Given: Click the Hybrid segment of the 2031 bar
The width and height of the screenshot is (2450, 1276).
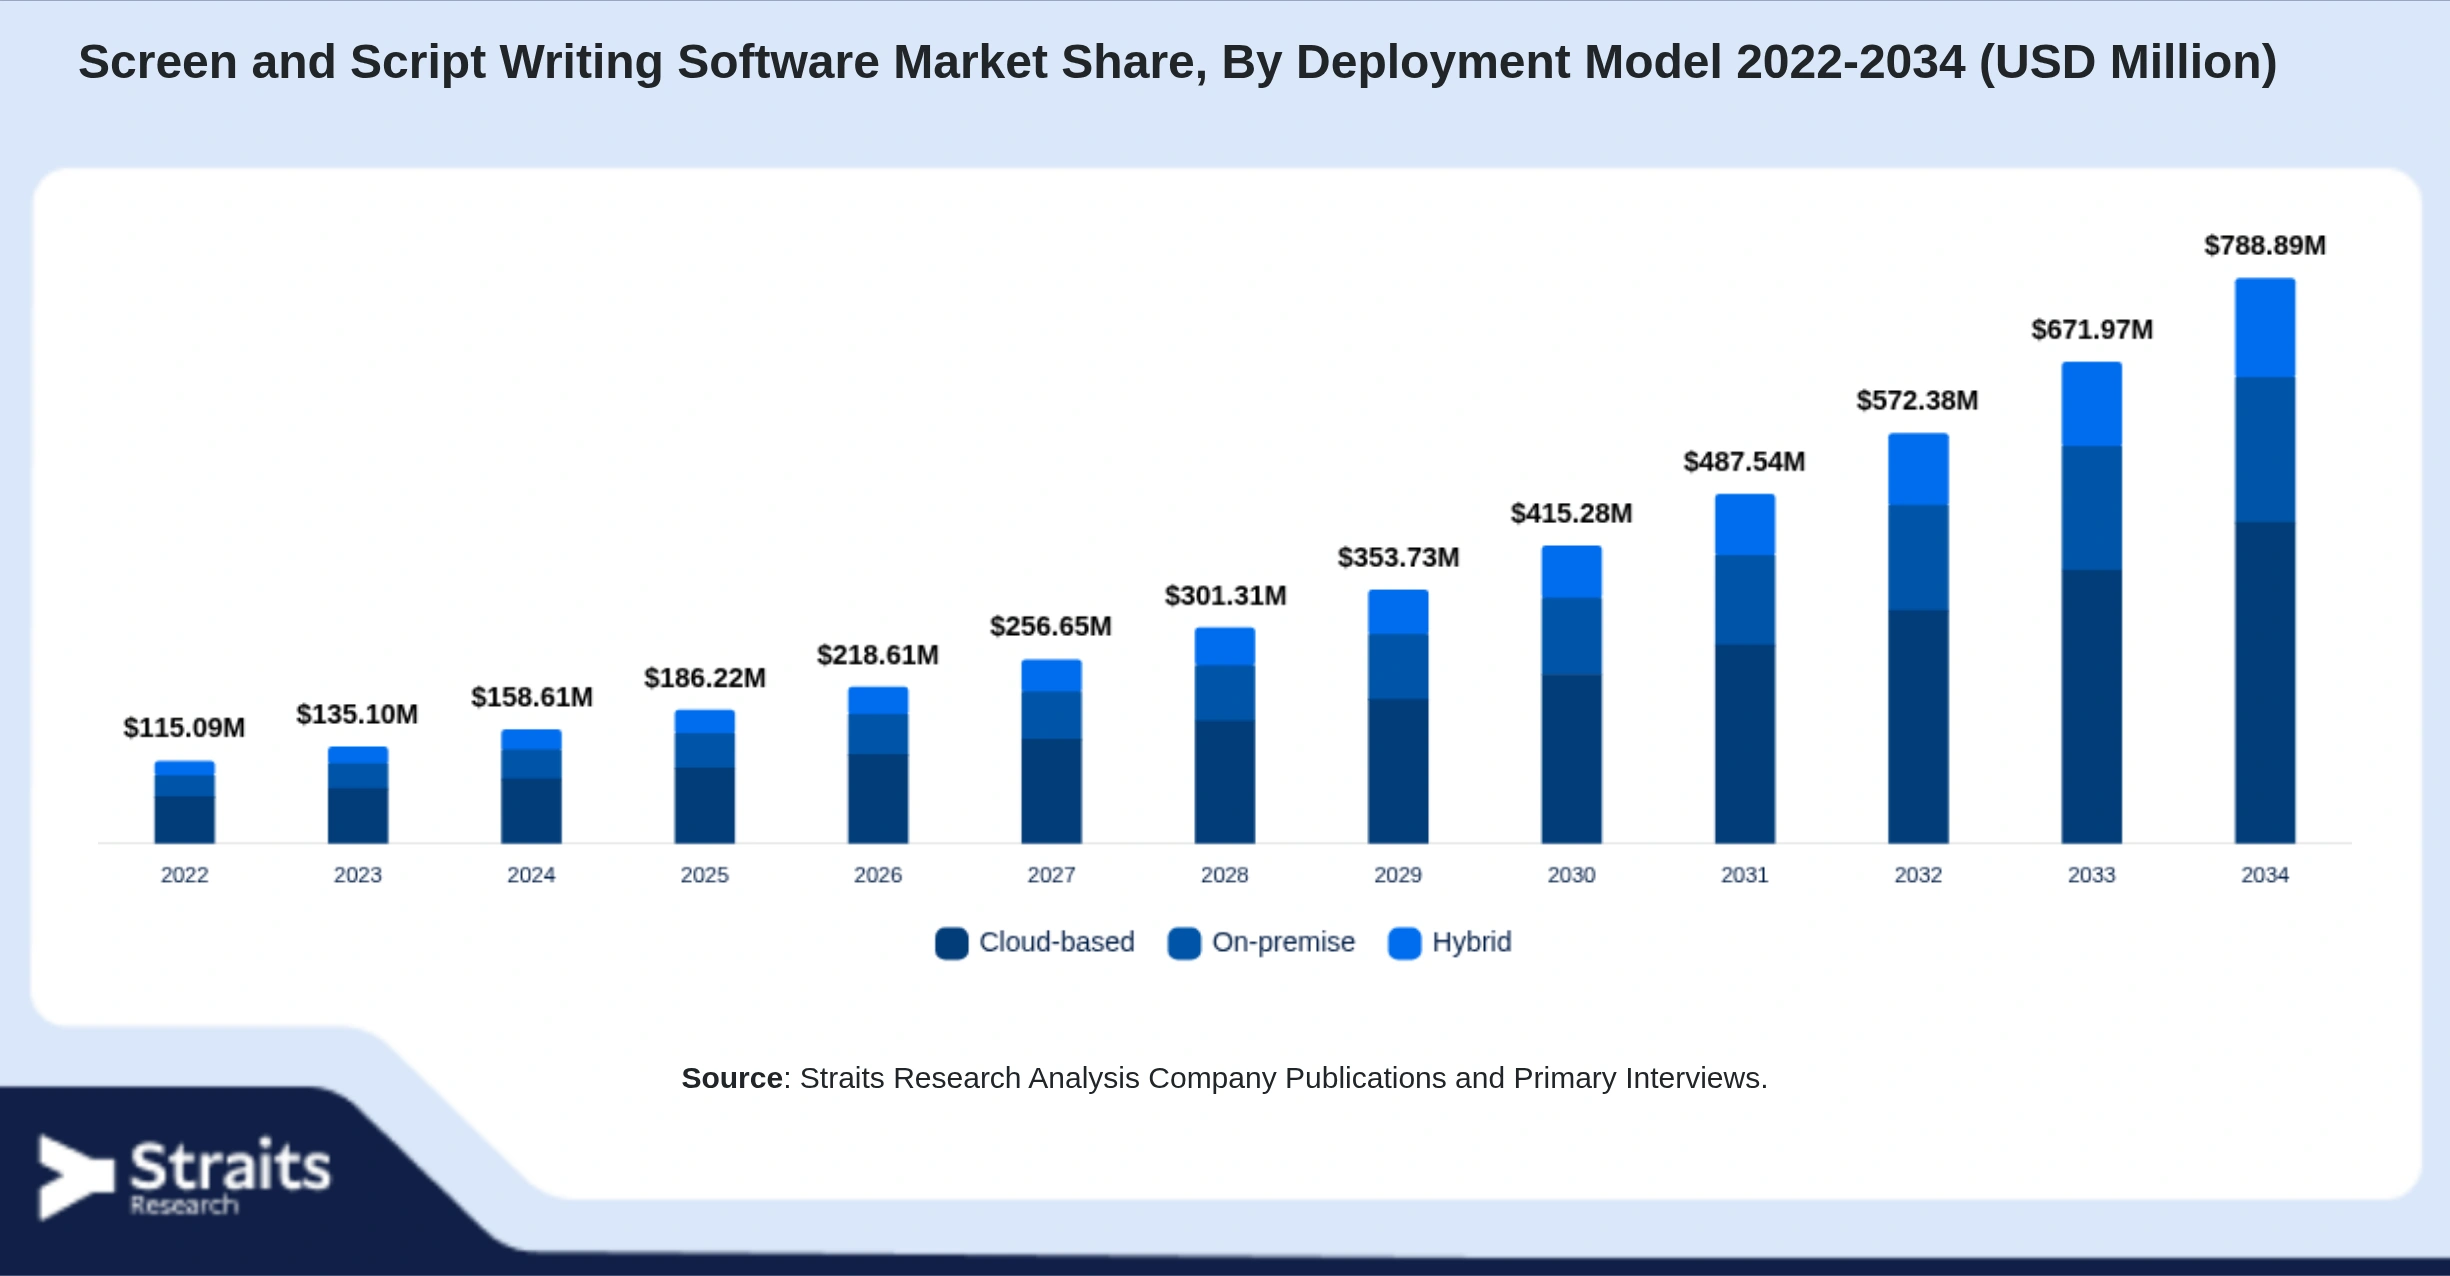Looking at the screenshot, I should (x=1745, y=525).
